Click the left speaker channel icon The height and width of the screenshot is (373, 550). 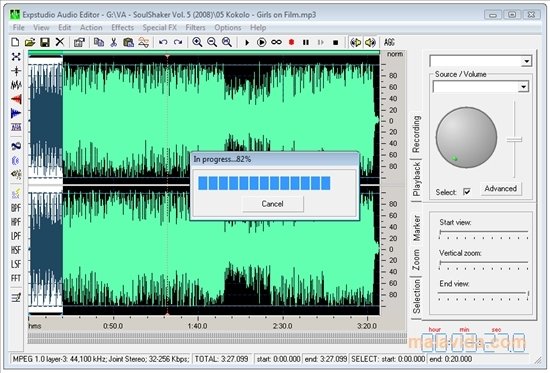356,42
